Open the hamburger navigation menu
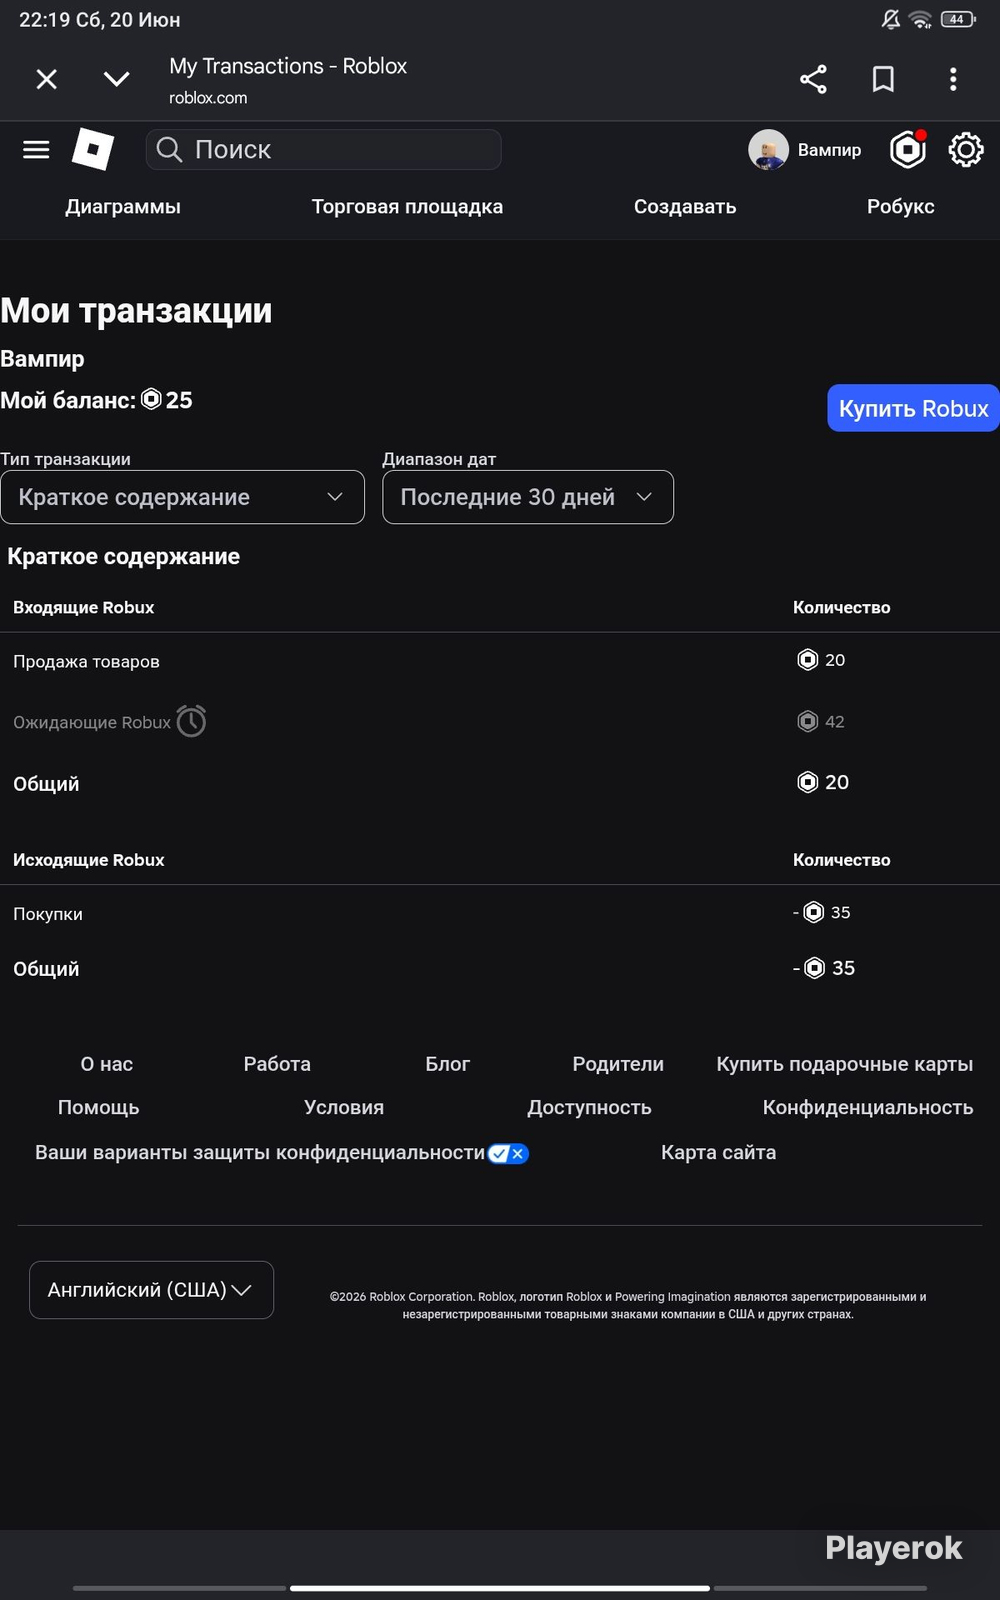This screenshot has height=1600, width=1000. [36, 150]
